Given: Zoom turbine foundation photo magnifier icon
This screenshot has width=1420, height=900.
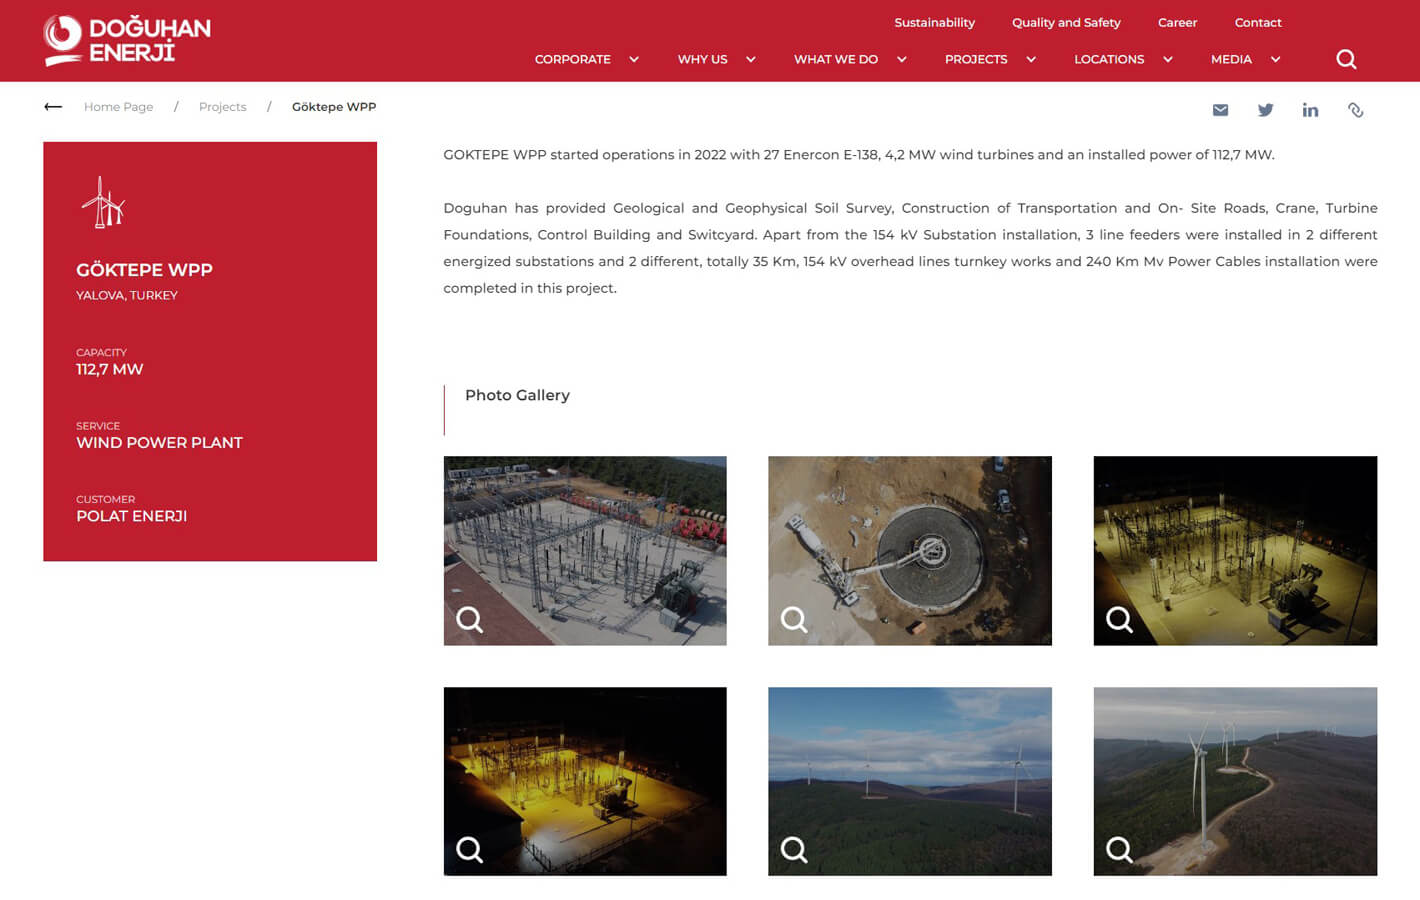Looking at the screenshot, I should pyautogui.click(x=794, y=620).
